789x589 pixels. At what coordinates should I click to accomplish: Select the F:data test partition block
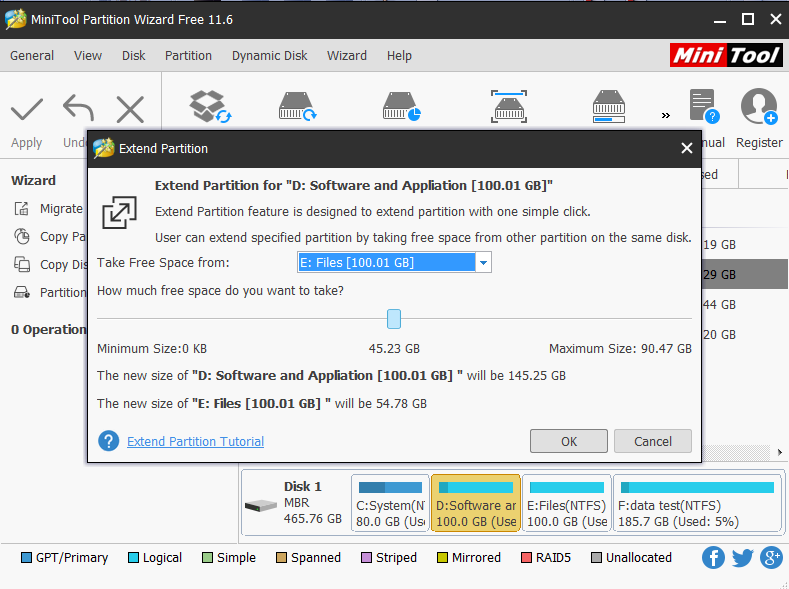[697, 502]
